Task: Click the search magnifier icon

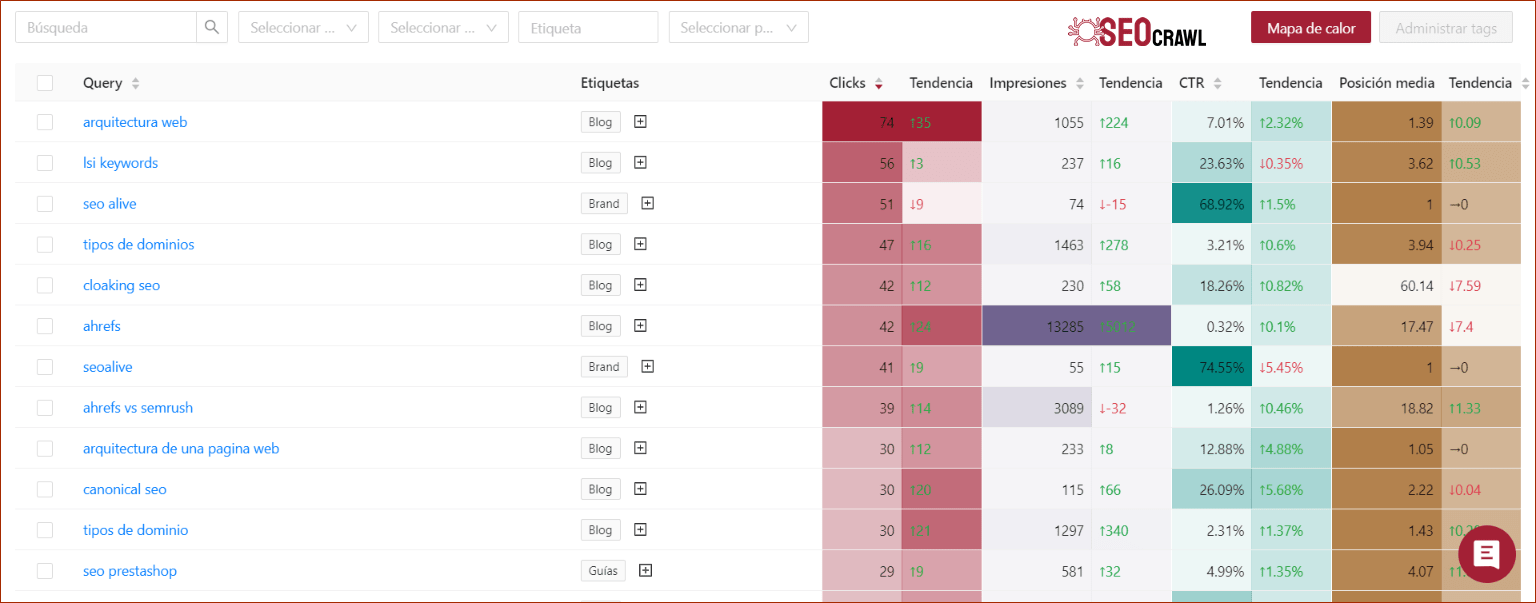Action: coord(212,28)
